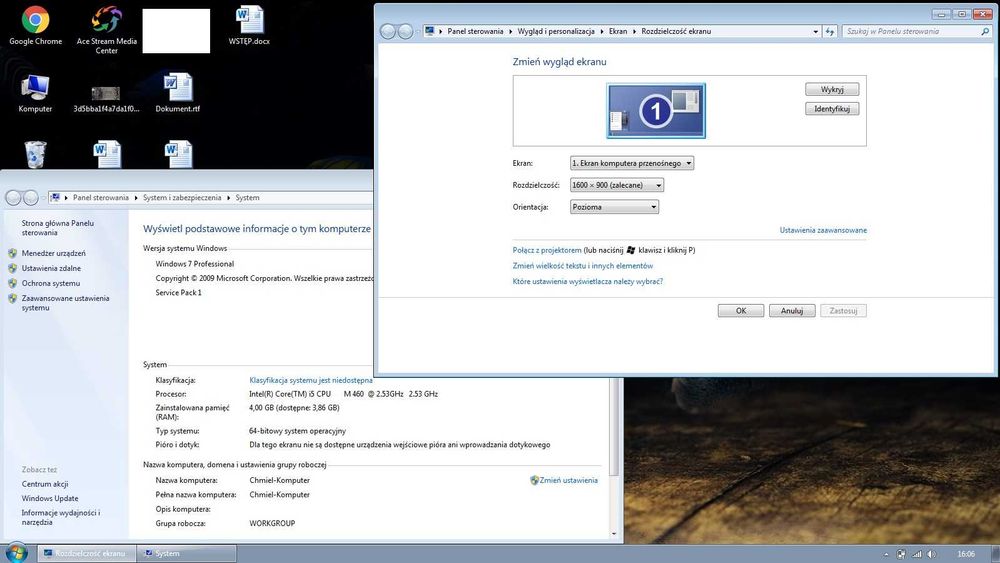
Task: Click the Windows Start orb
Action: click(x=15, y=553)
